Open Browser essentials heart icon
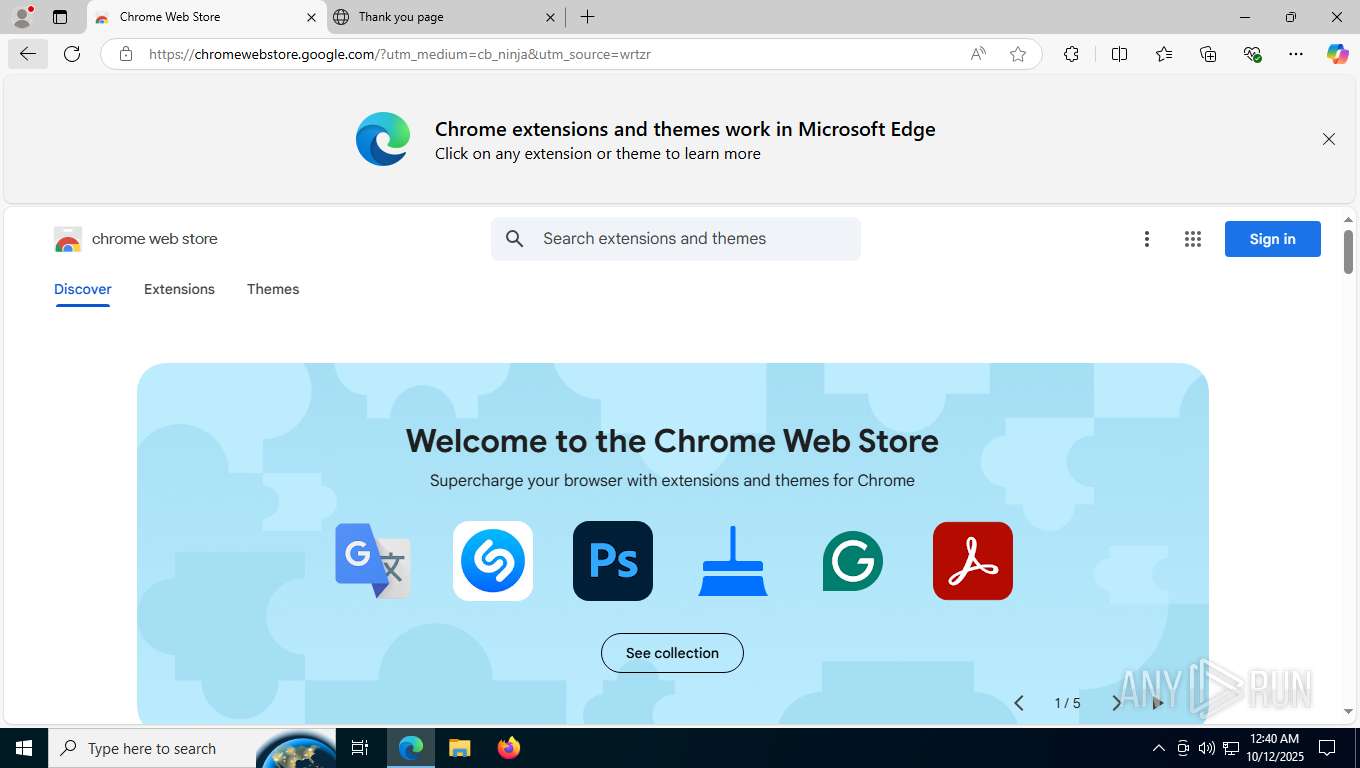 point(1252,54)
